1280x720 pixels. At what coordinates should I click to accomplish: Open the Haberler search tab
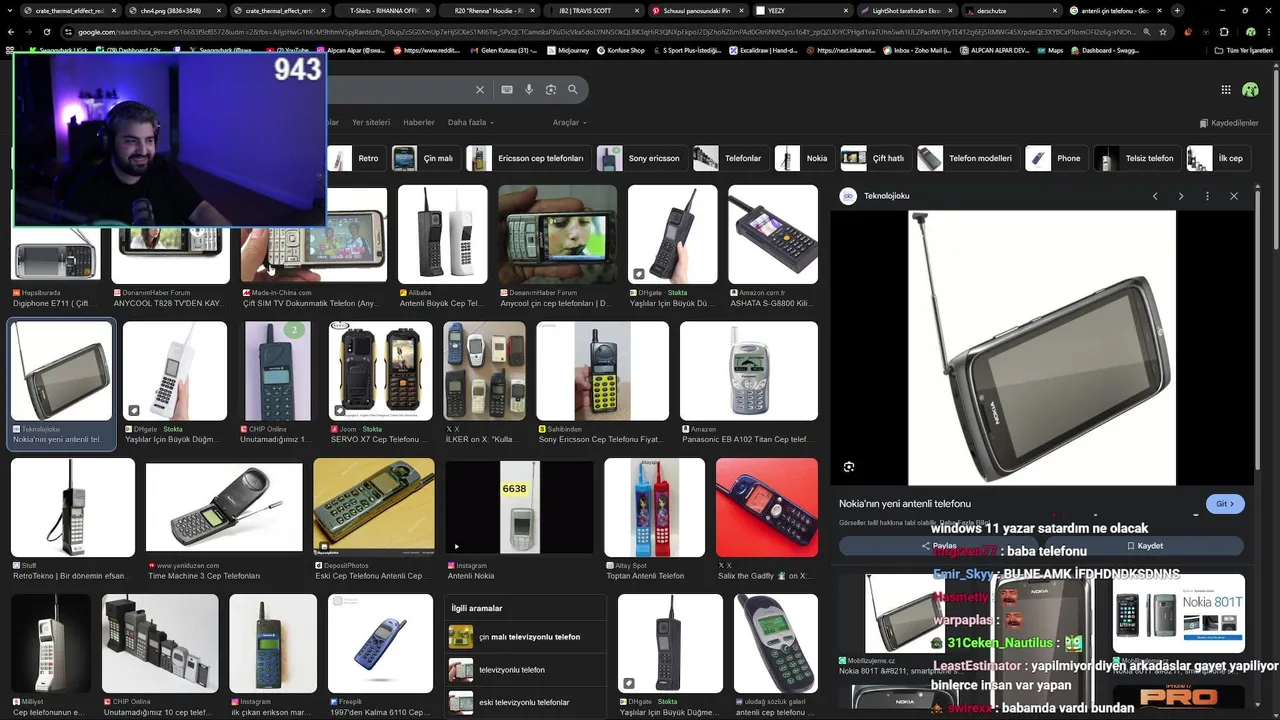(x=419, y=123)
